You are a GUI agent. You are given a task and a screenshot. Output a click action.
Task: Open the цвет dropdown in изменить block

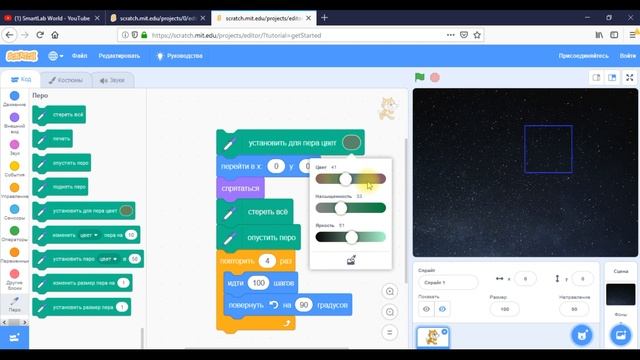[x=89, y=235]
